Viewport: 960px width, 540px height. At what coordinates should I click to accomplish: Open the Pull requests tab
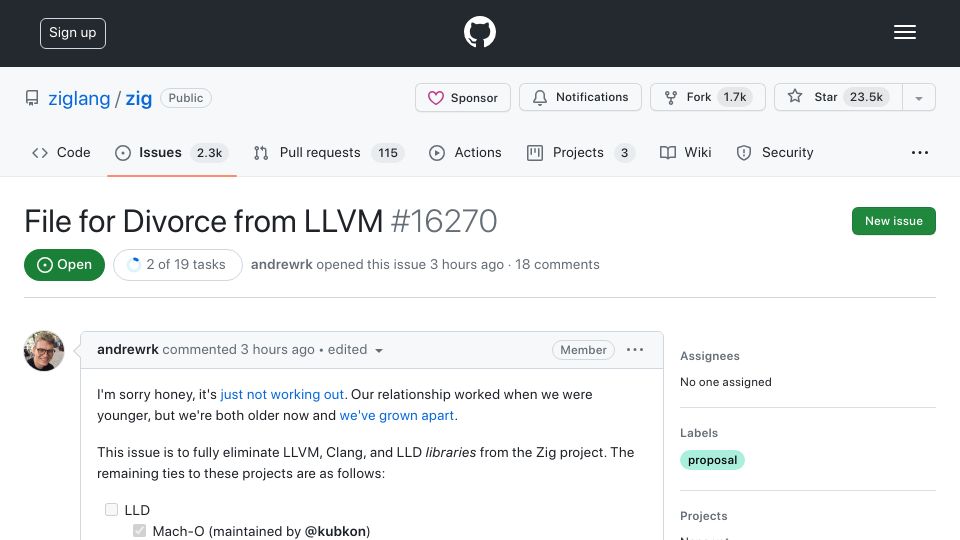329,152
